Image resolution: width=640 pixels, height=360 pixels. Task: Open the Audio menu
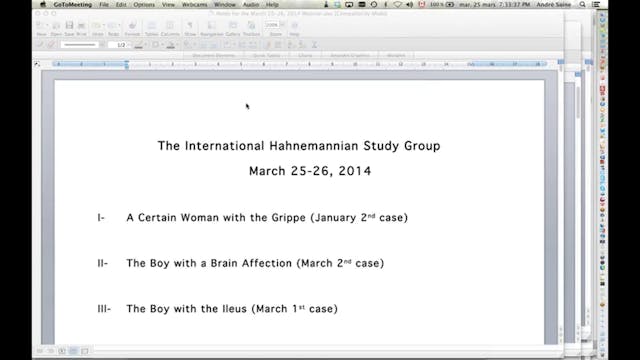(251, 4)
